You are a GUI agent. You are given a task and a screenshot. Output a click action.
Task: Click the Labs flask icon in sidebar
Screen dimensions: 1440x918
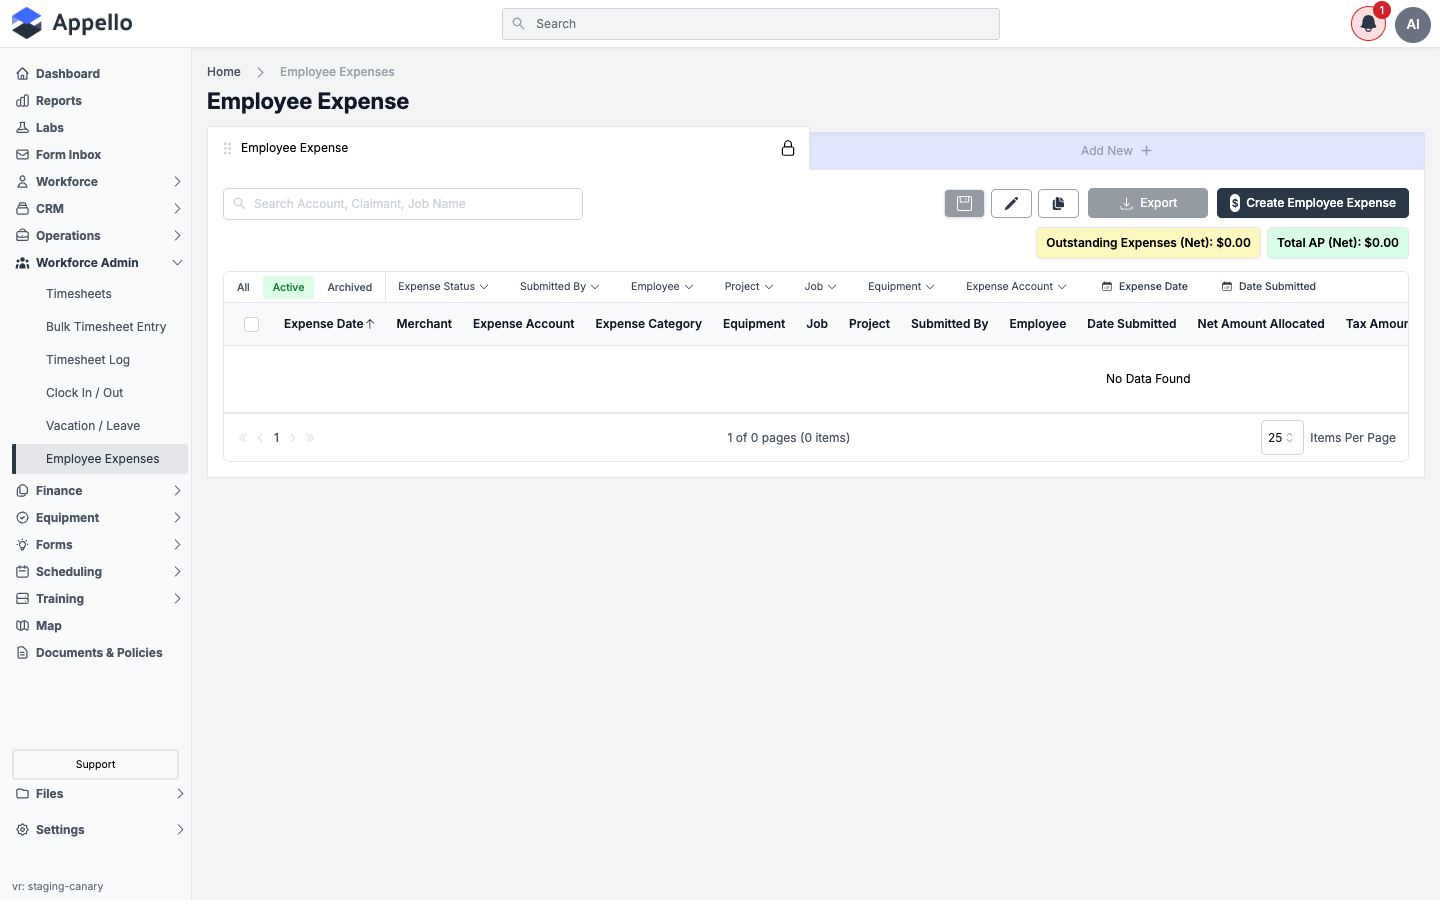point(22,128)
